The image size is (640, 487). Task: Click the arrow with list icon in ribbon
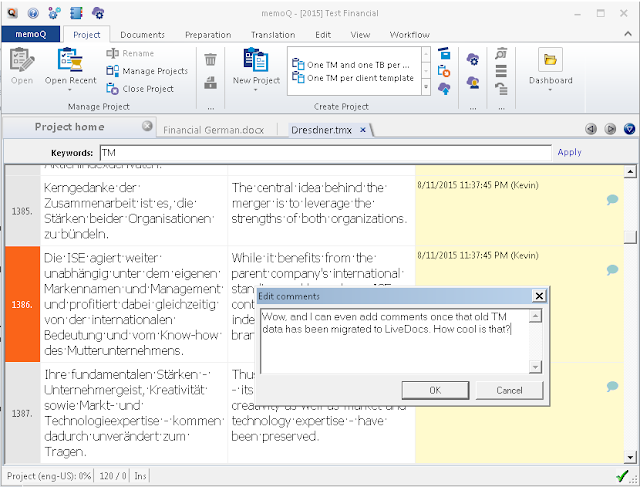pos(501,89)
